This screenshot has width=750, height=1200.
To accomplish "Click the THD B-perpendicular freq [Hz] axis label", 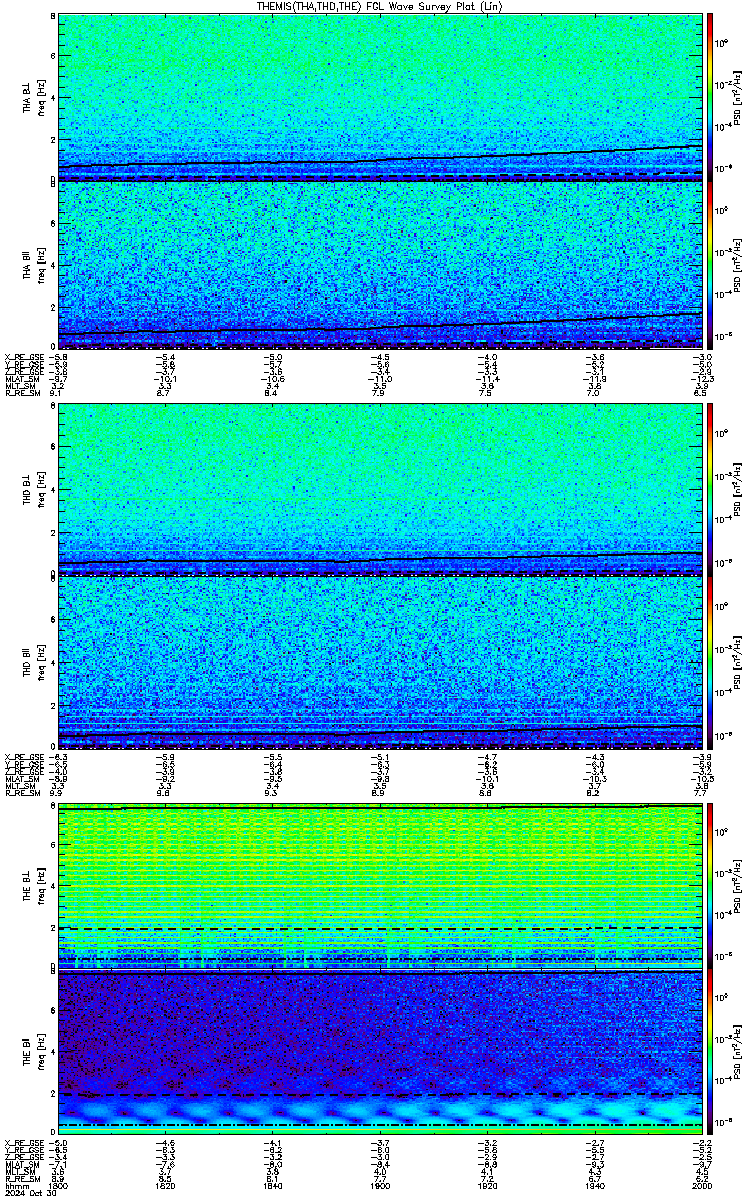I will tap(40, 489).
